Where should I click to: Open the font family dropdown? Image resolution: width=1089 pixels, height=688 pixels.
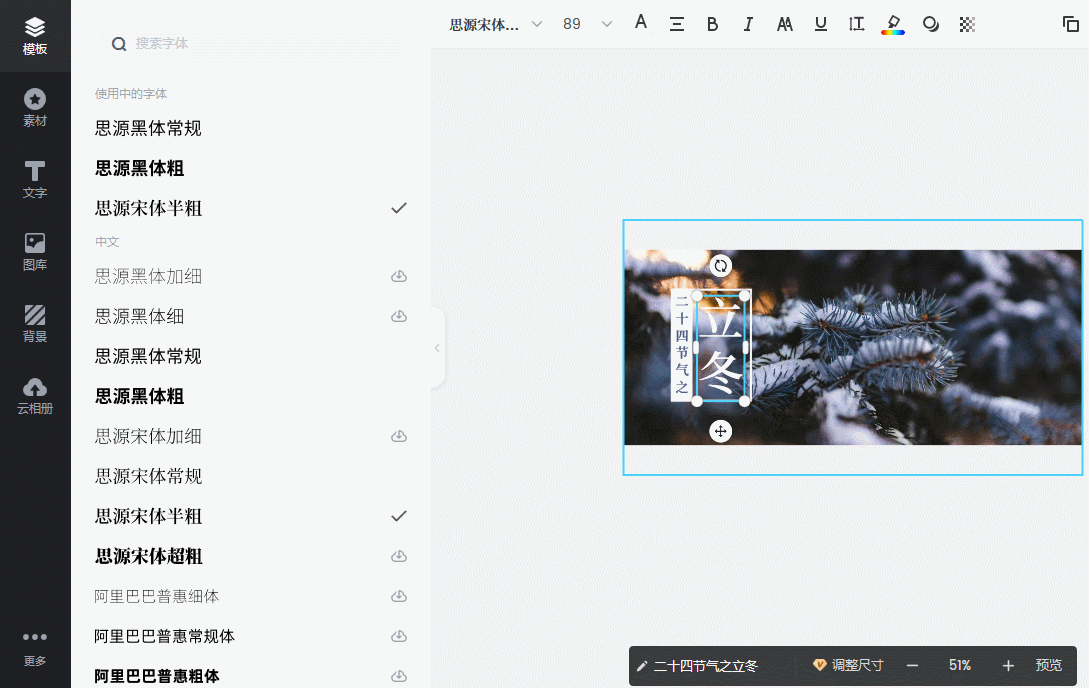point(496,24)
